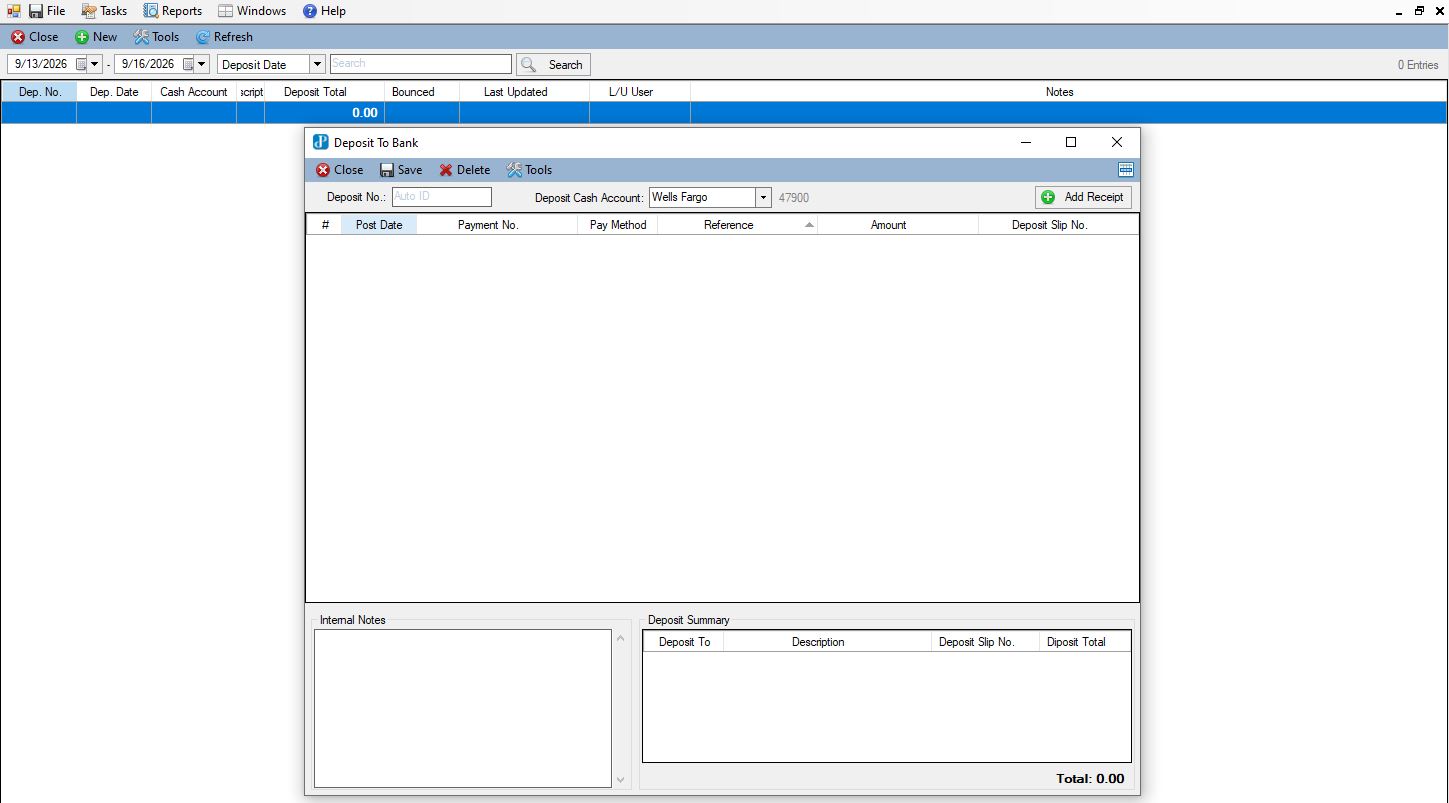This screenshot has height=803, width=1449.
Task: Open the Windows menu
Action: (x=252, y=11)
